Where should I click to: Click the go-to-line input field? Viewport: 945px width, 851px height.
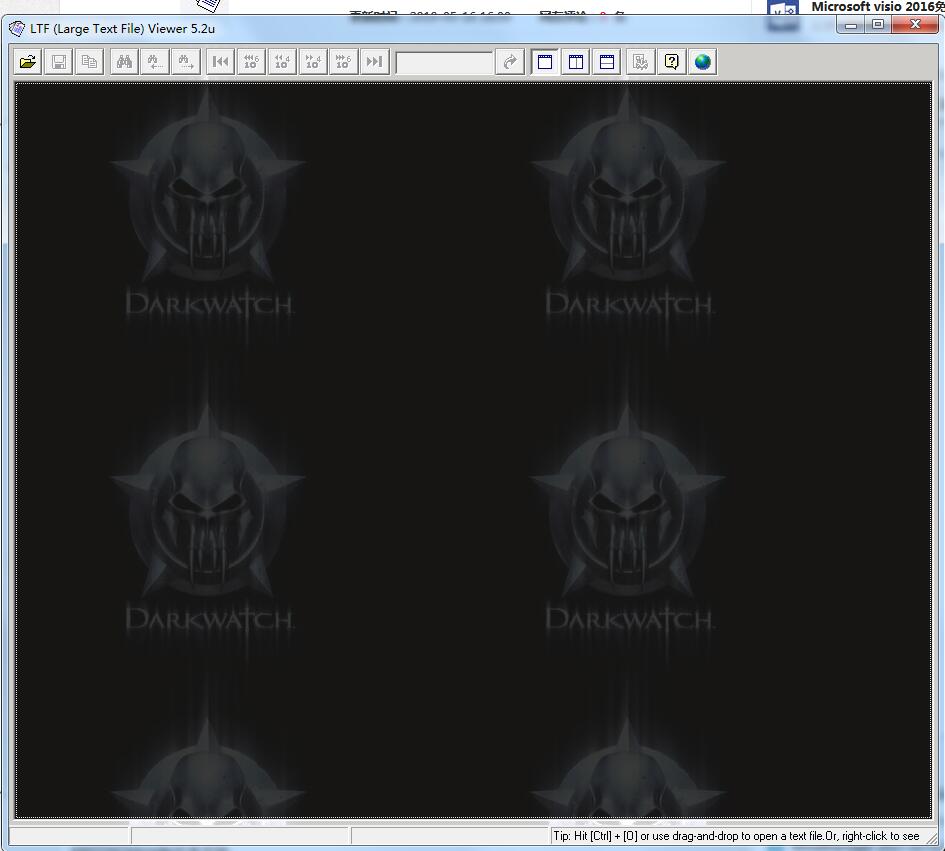click(444, 63)
